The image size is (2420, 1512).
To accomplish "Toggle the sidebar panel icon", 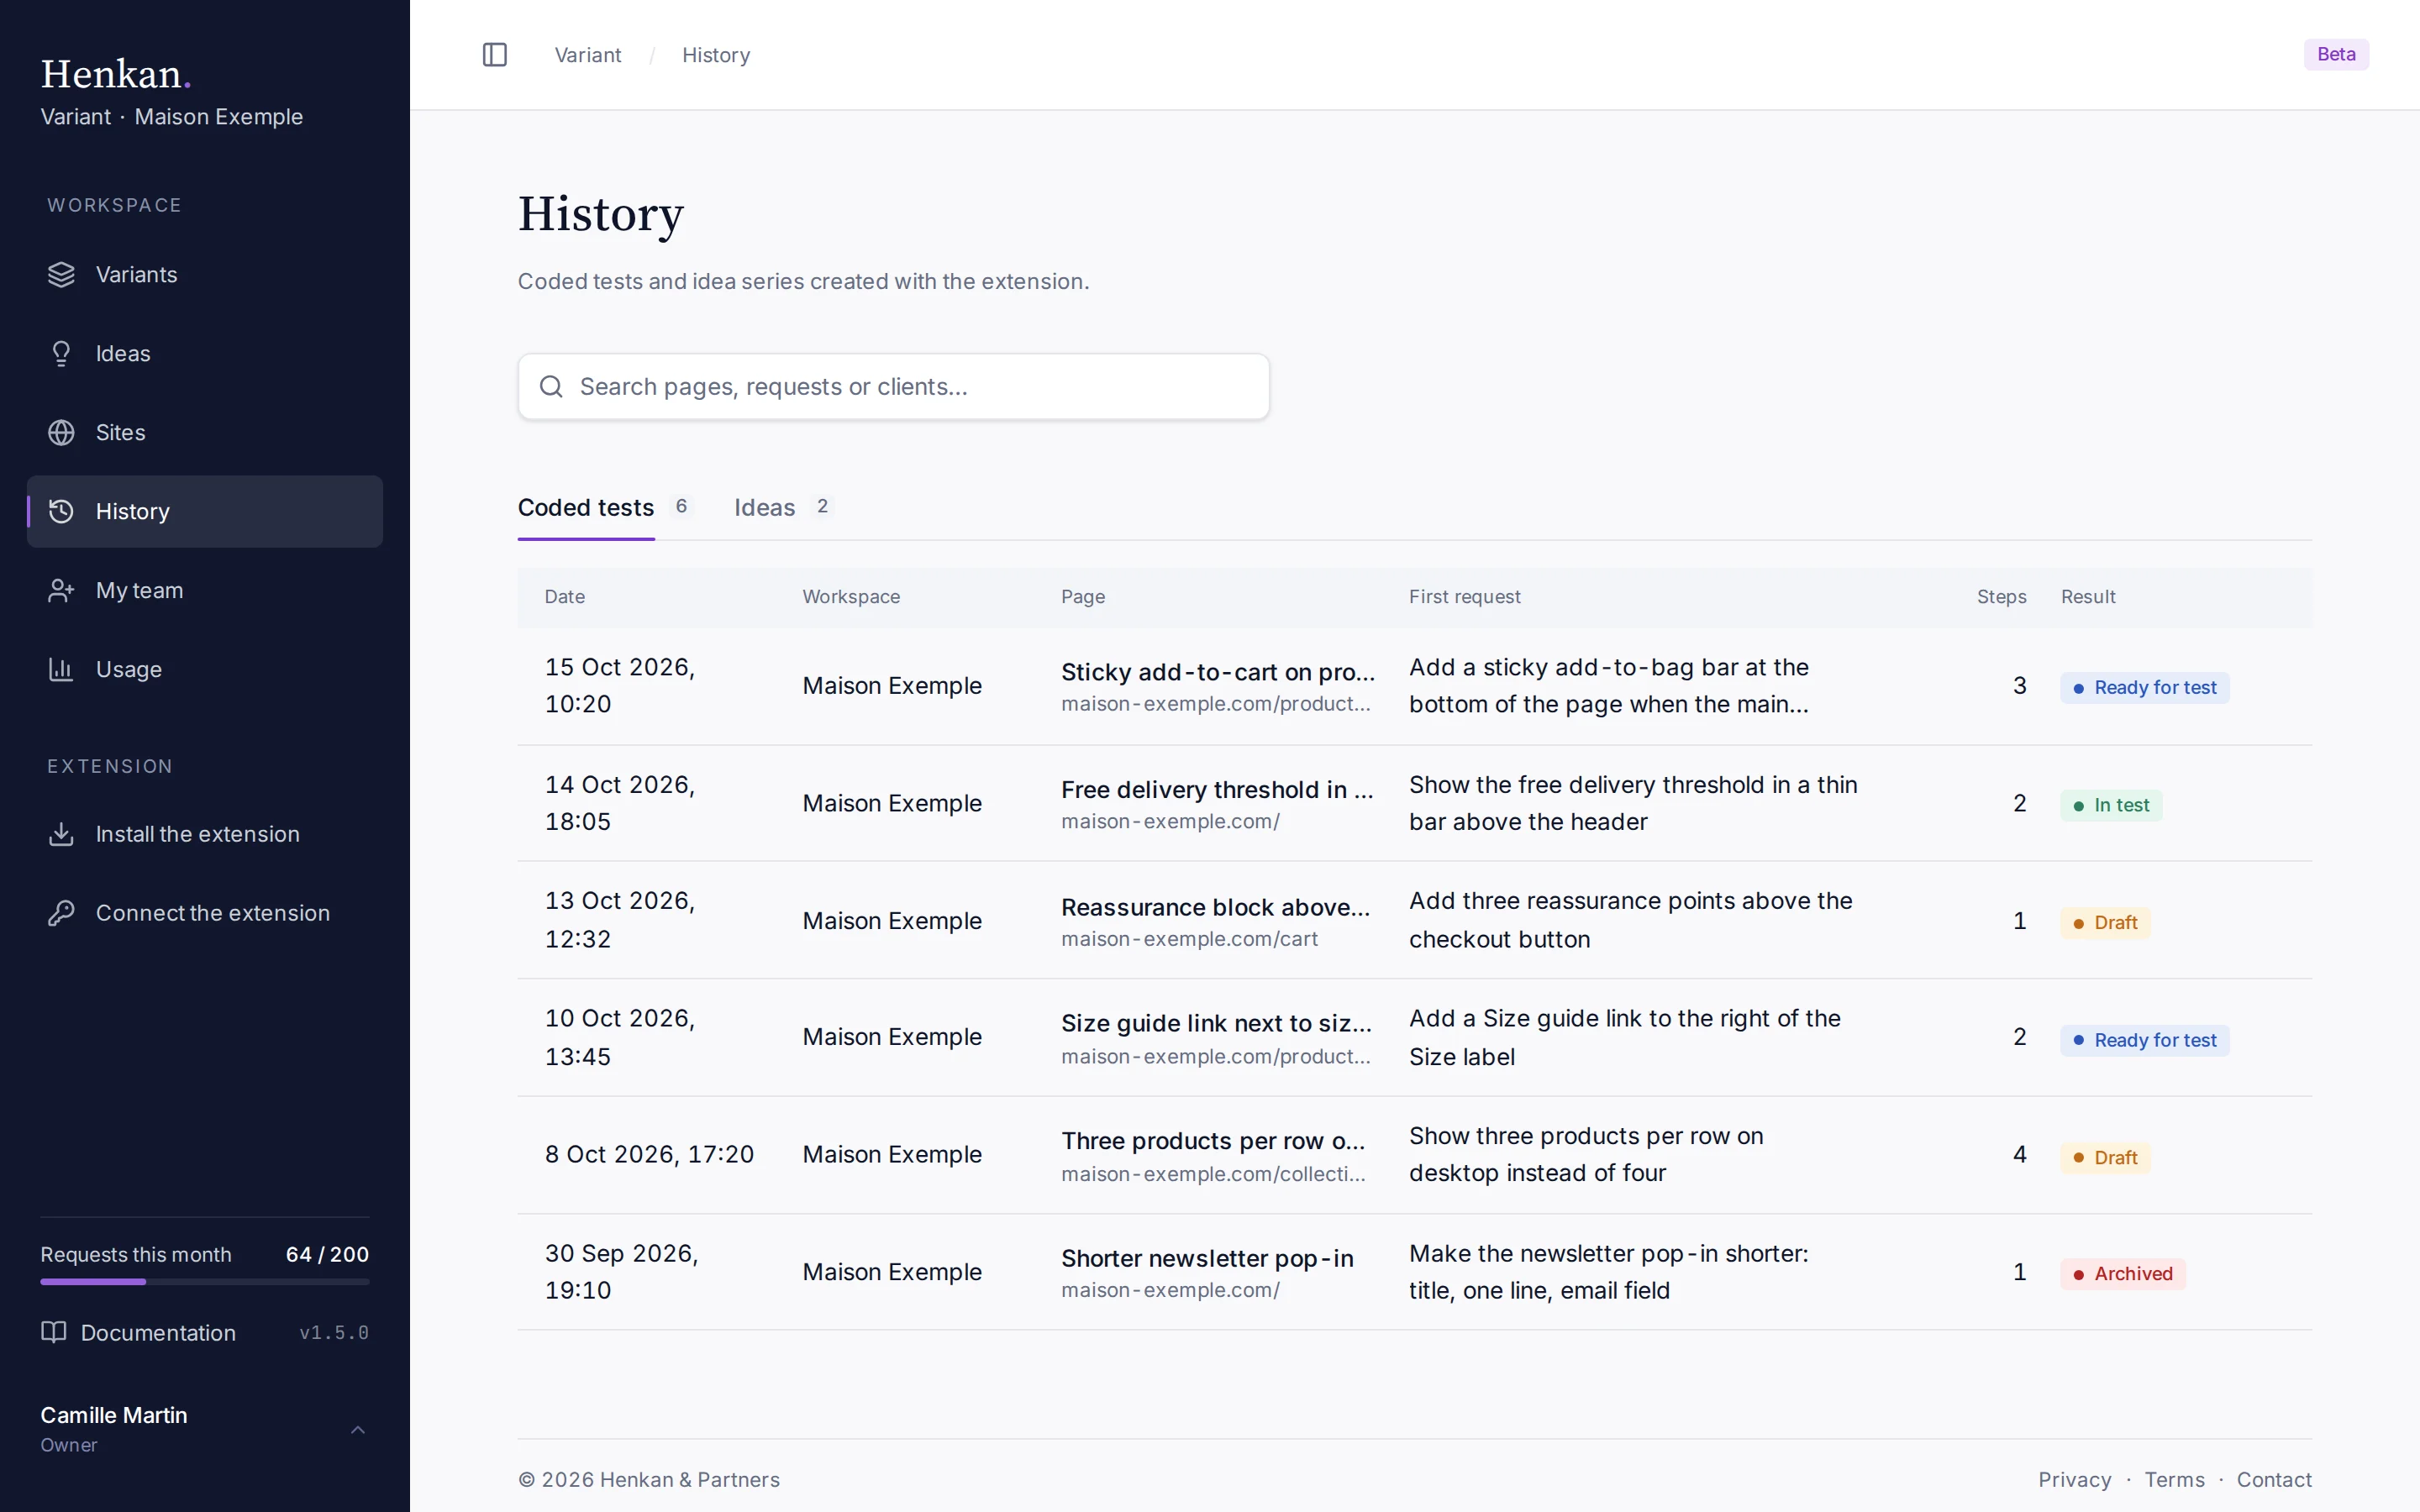I will (x=495, y=55).
